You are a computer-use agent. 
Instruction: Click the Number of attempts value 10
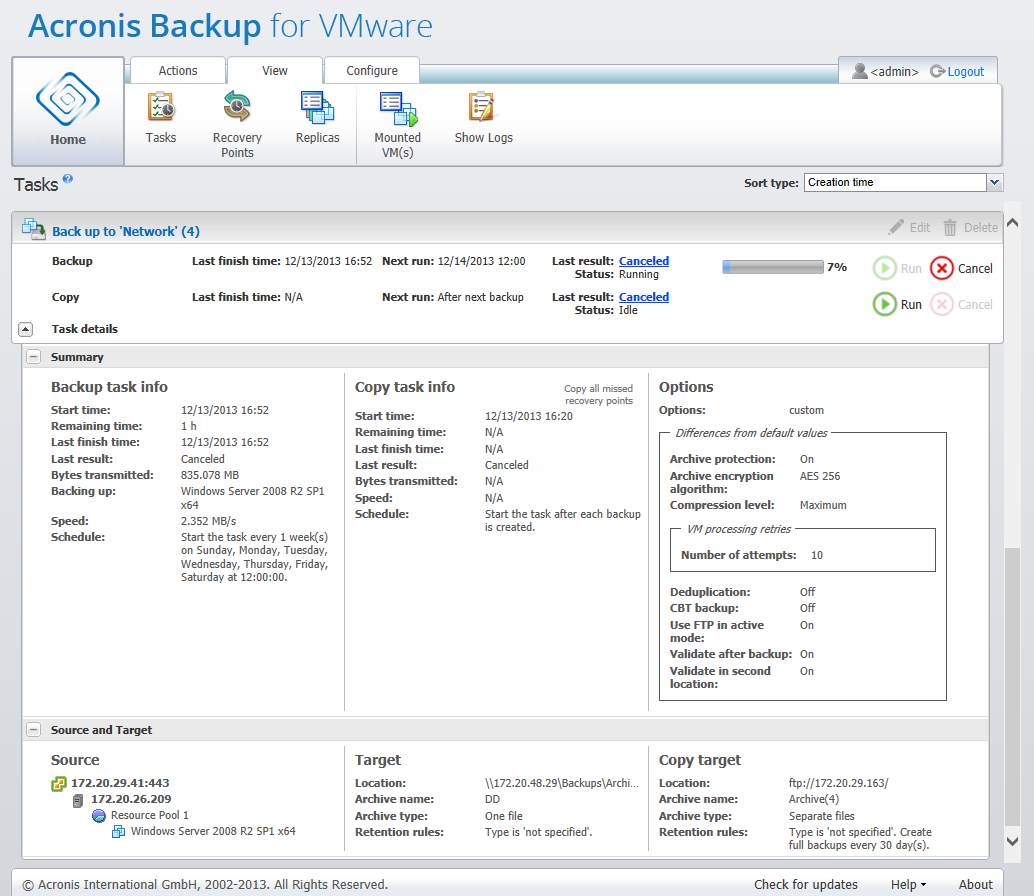(x=817, y=555)
